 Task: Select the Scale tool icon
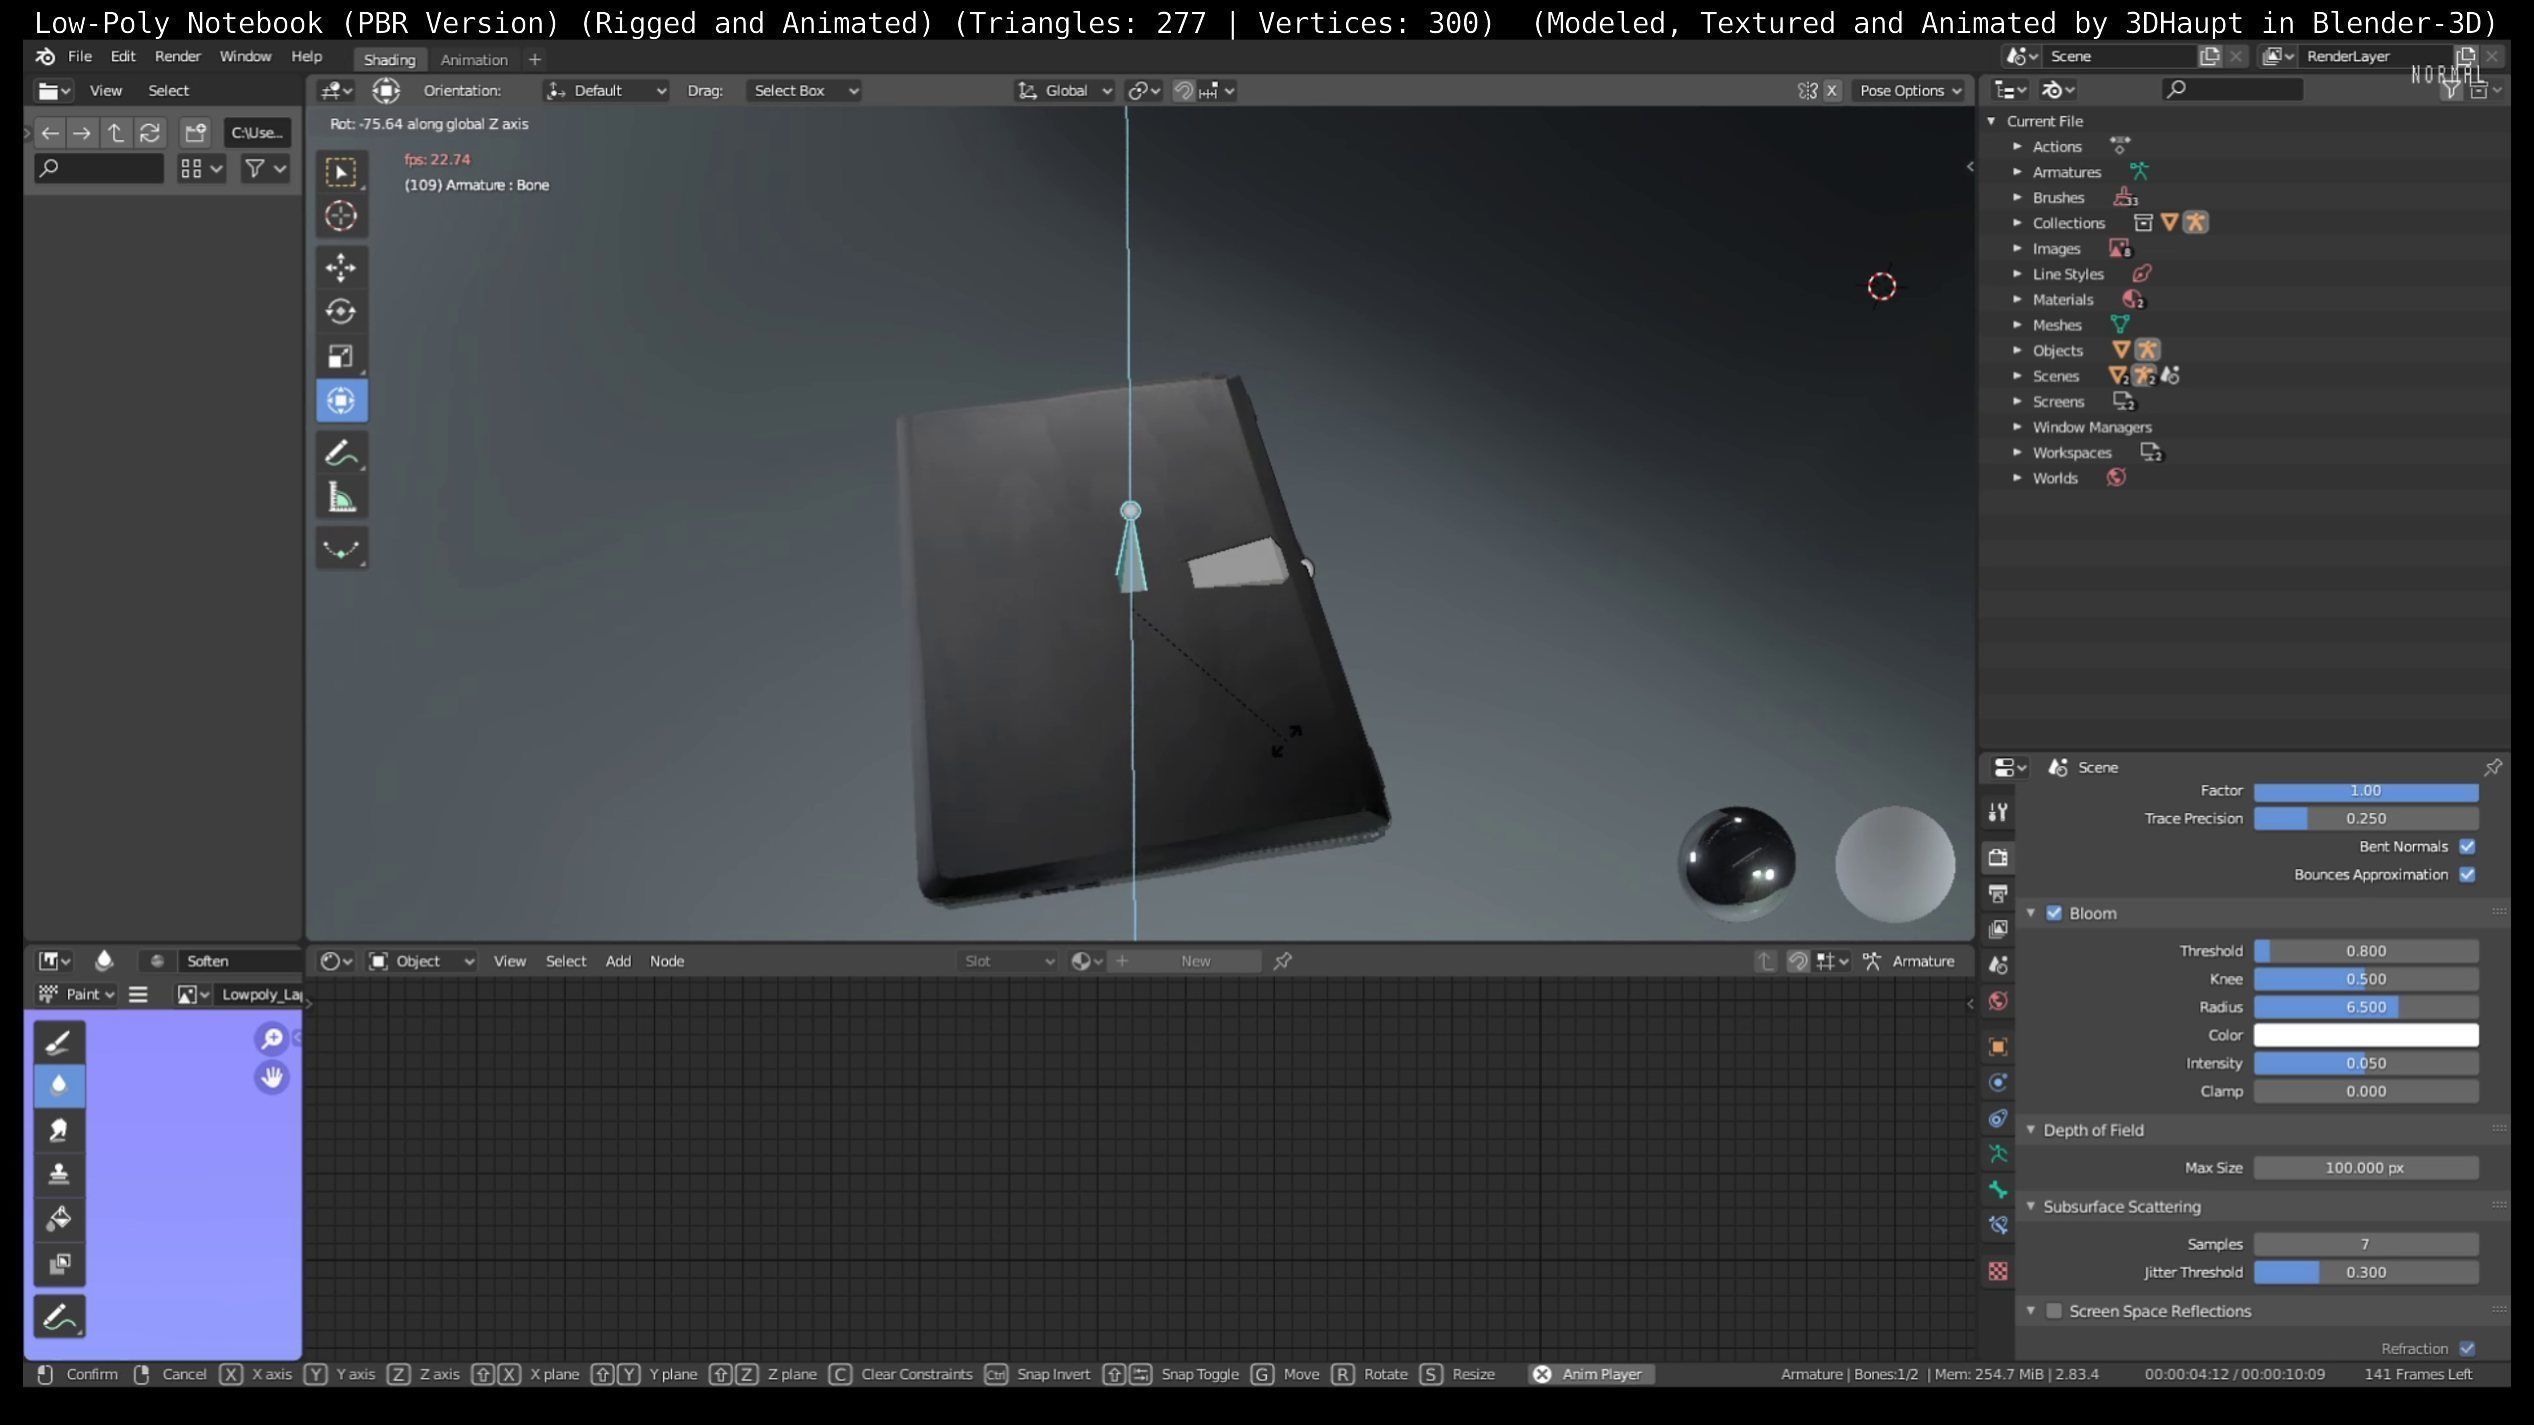coord(340,356)
